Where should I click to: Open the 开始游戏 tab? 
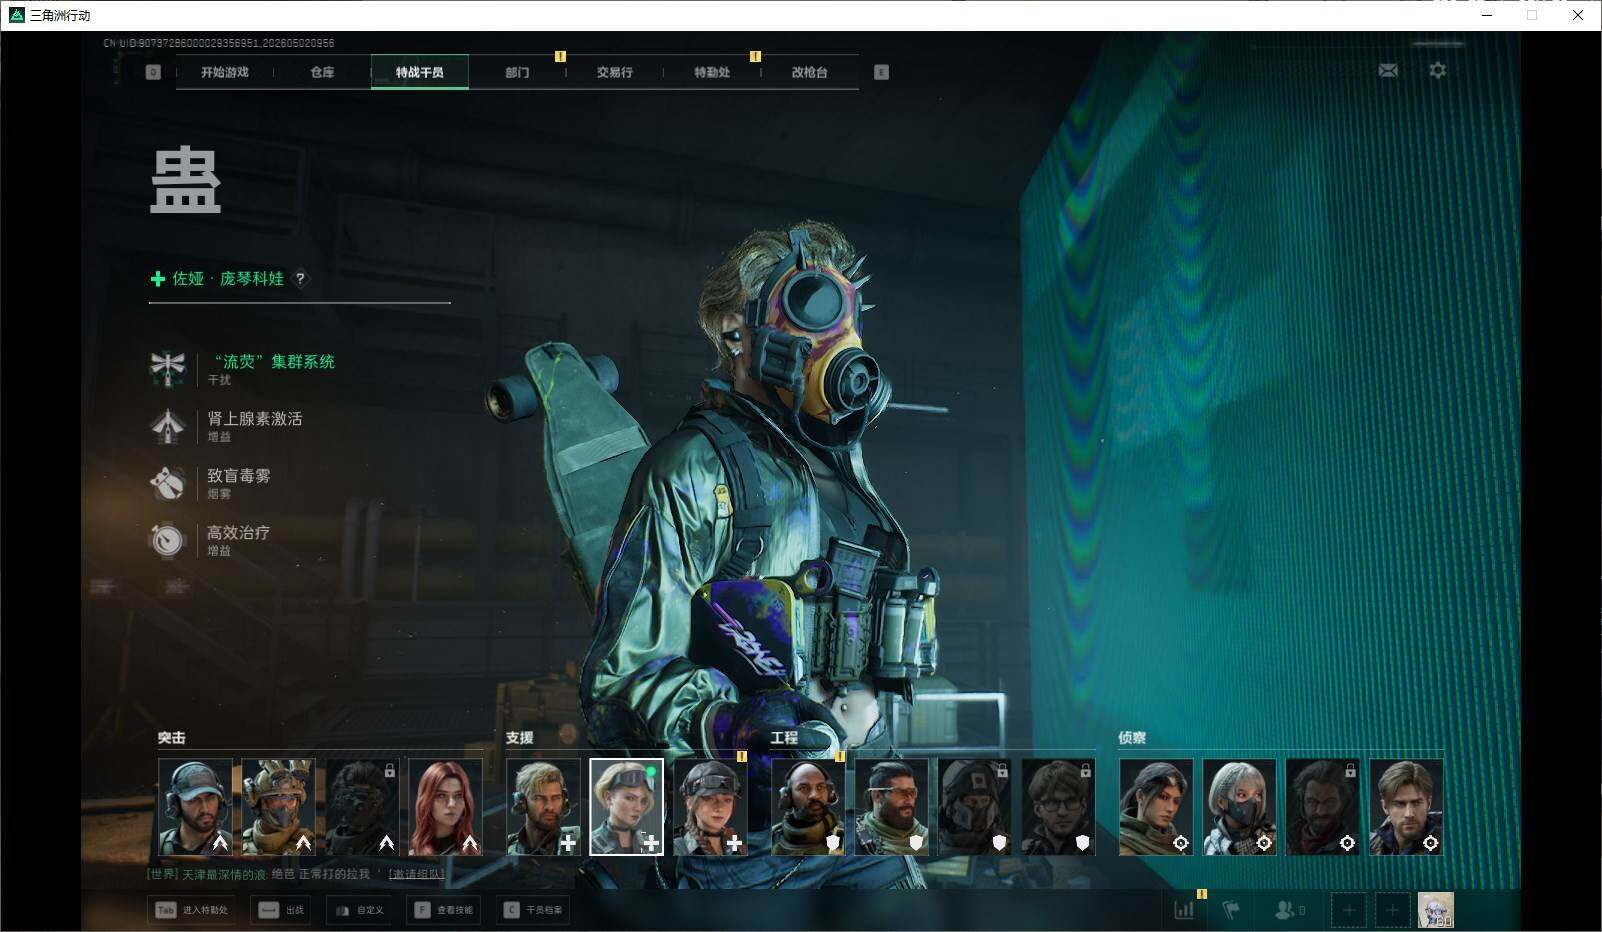225,72
